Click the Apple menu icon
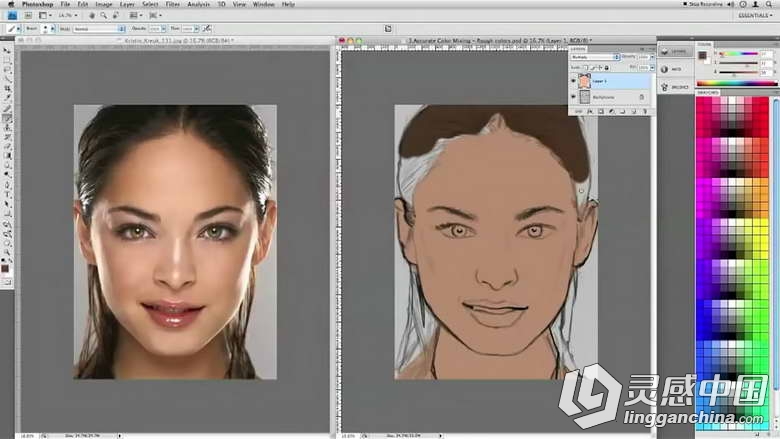This screenshot has width=780, height=439. tap(10, 4)
